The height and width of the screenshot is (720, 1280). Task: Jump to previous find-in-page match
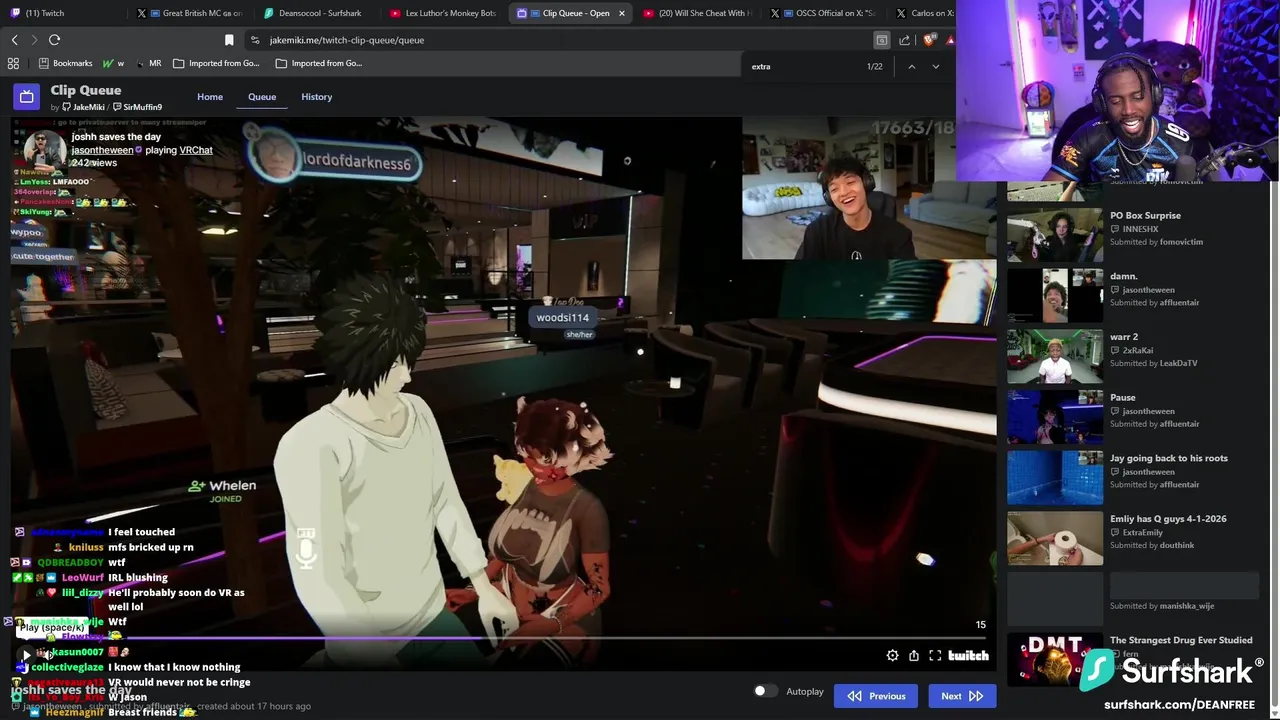(911, 66)
